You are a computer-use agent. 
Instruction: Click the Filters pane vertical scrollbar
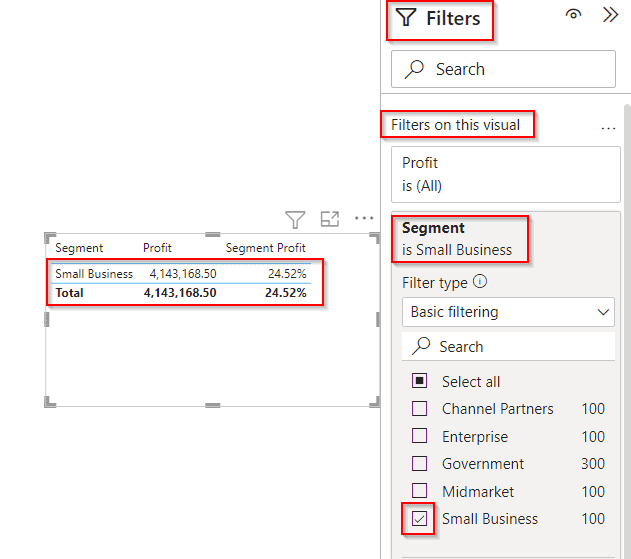pyautogui.click(x=627, y=332)
